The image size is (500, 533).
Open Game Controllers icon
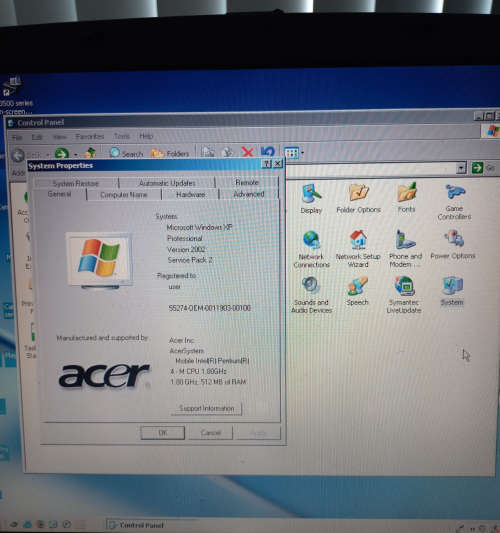tap(454, 202)
